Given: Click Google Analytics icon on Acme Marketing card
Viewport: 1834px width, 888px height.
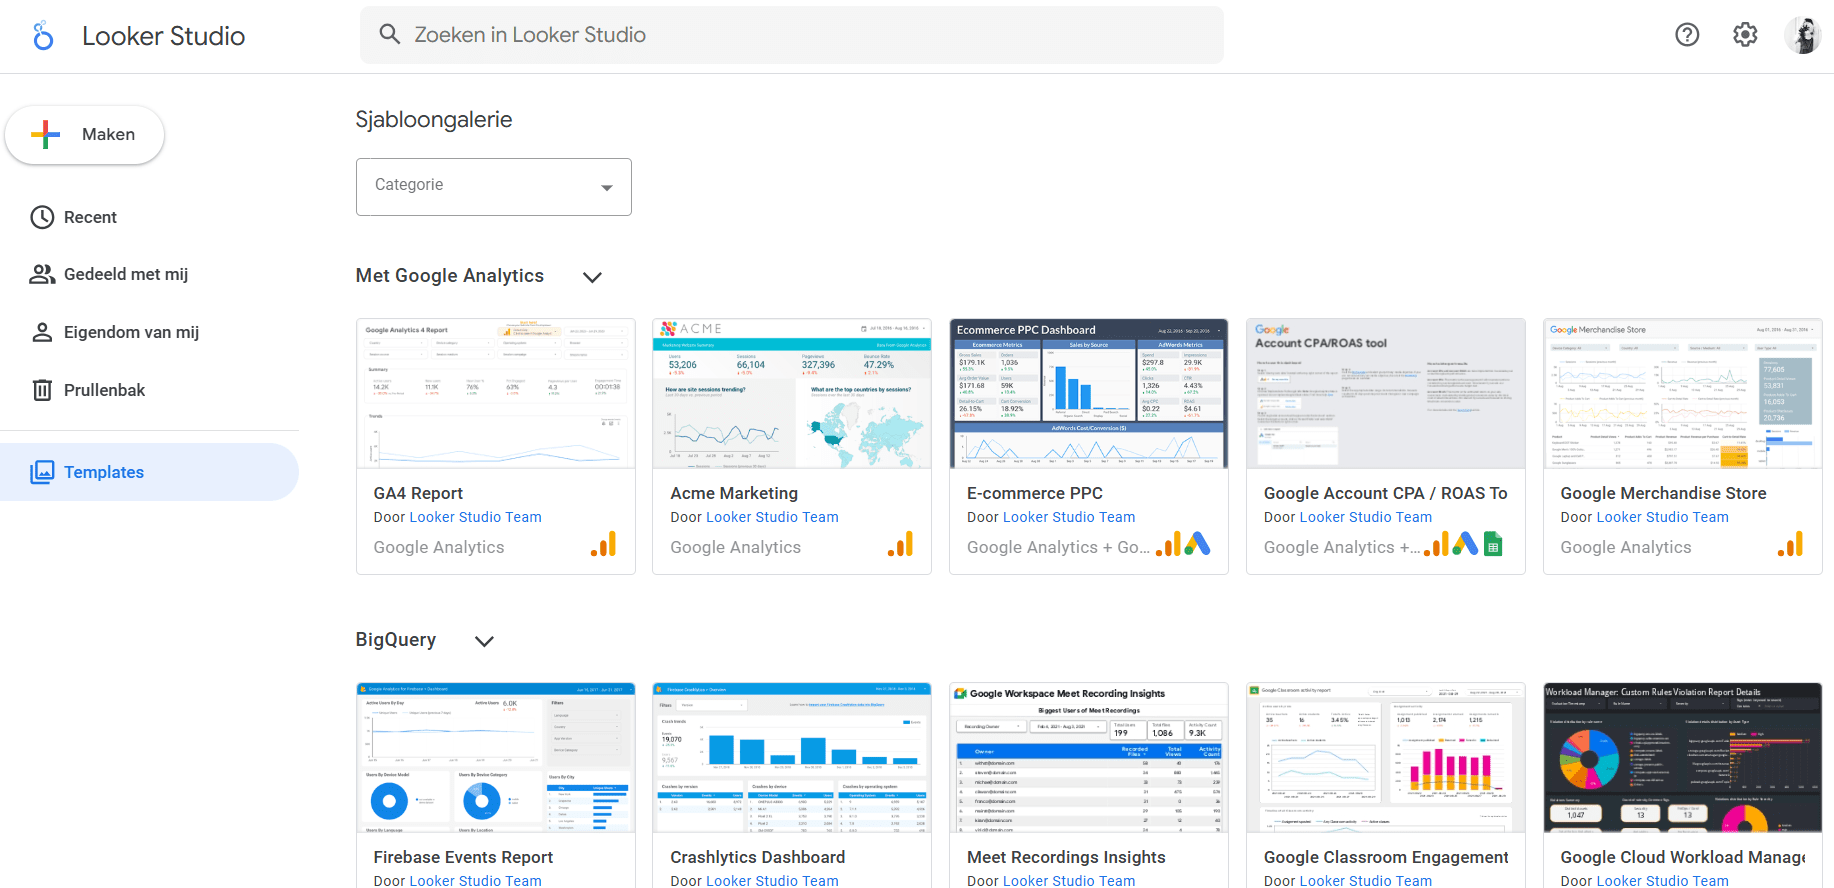Looking at the screenshot, I should point(901,545).
